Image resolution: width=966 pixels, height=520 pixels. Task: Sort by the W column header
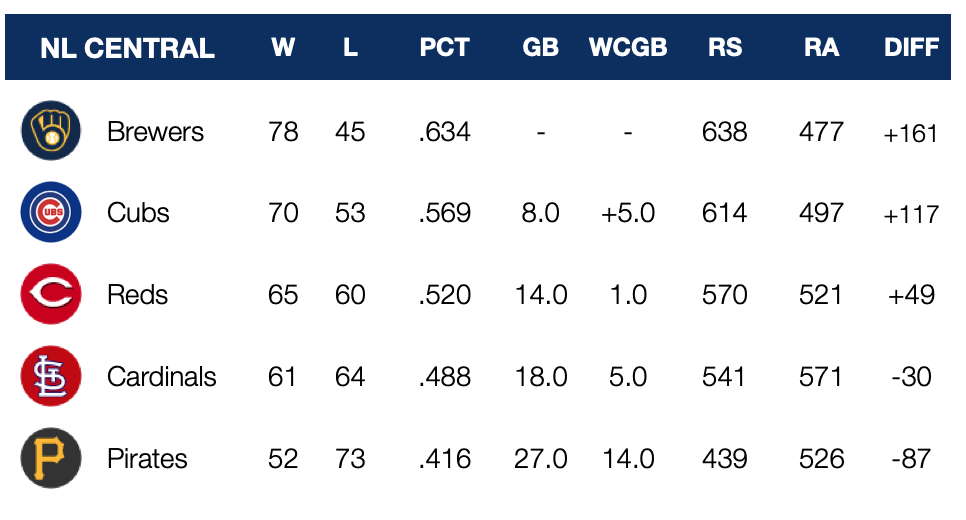point(283,47)
